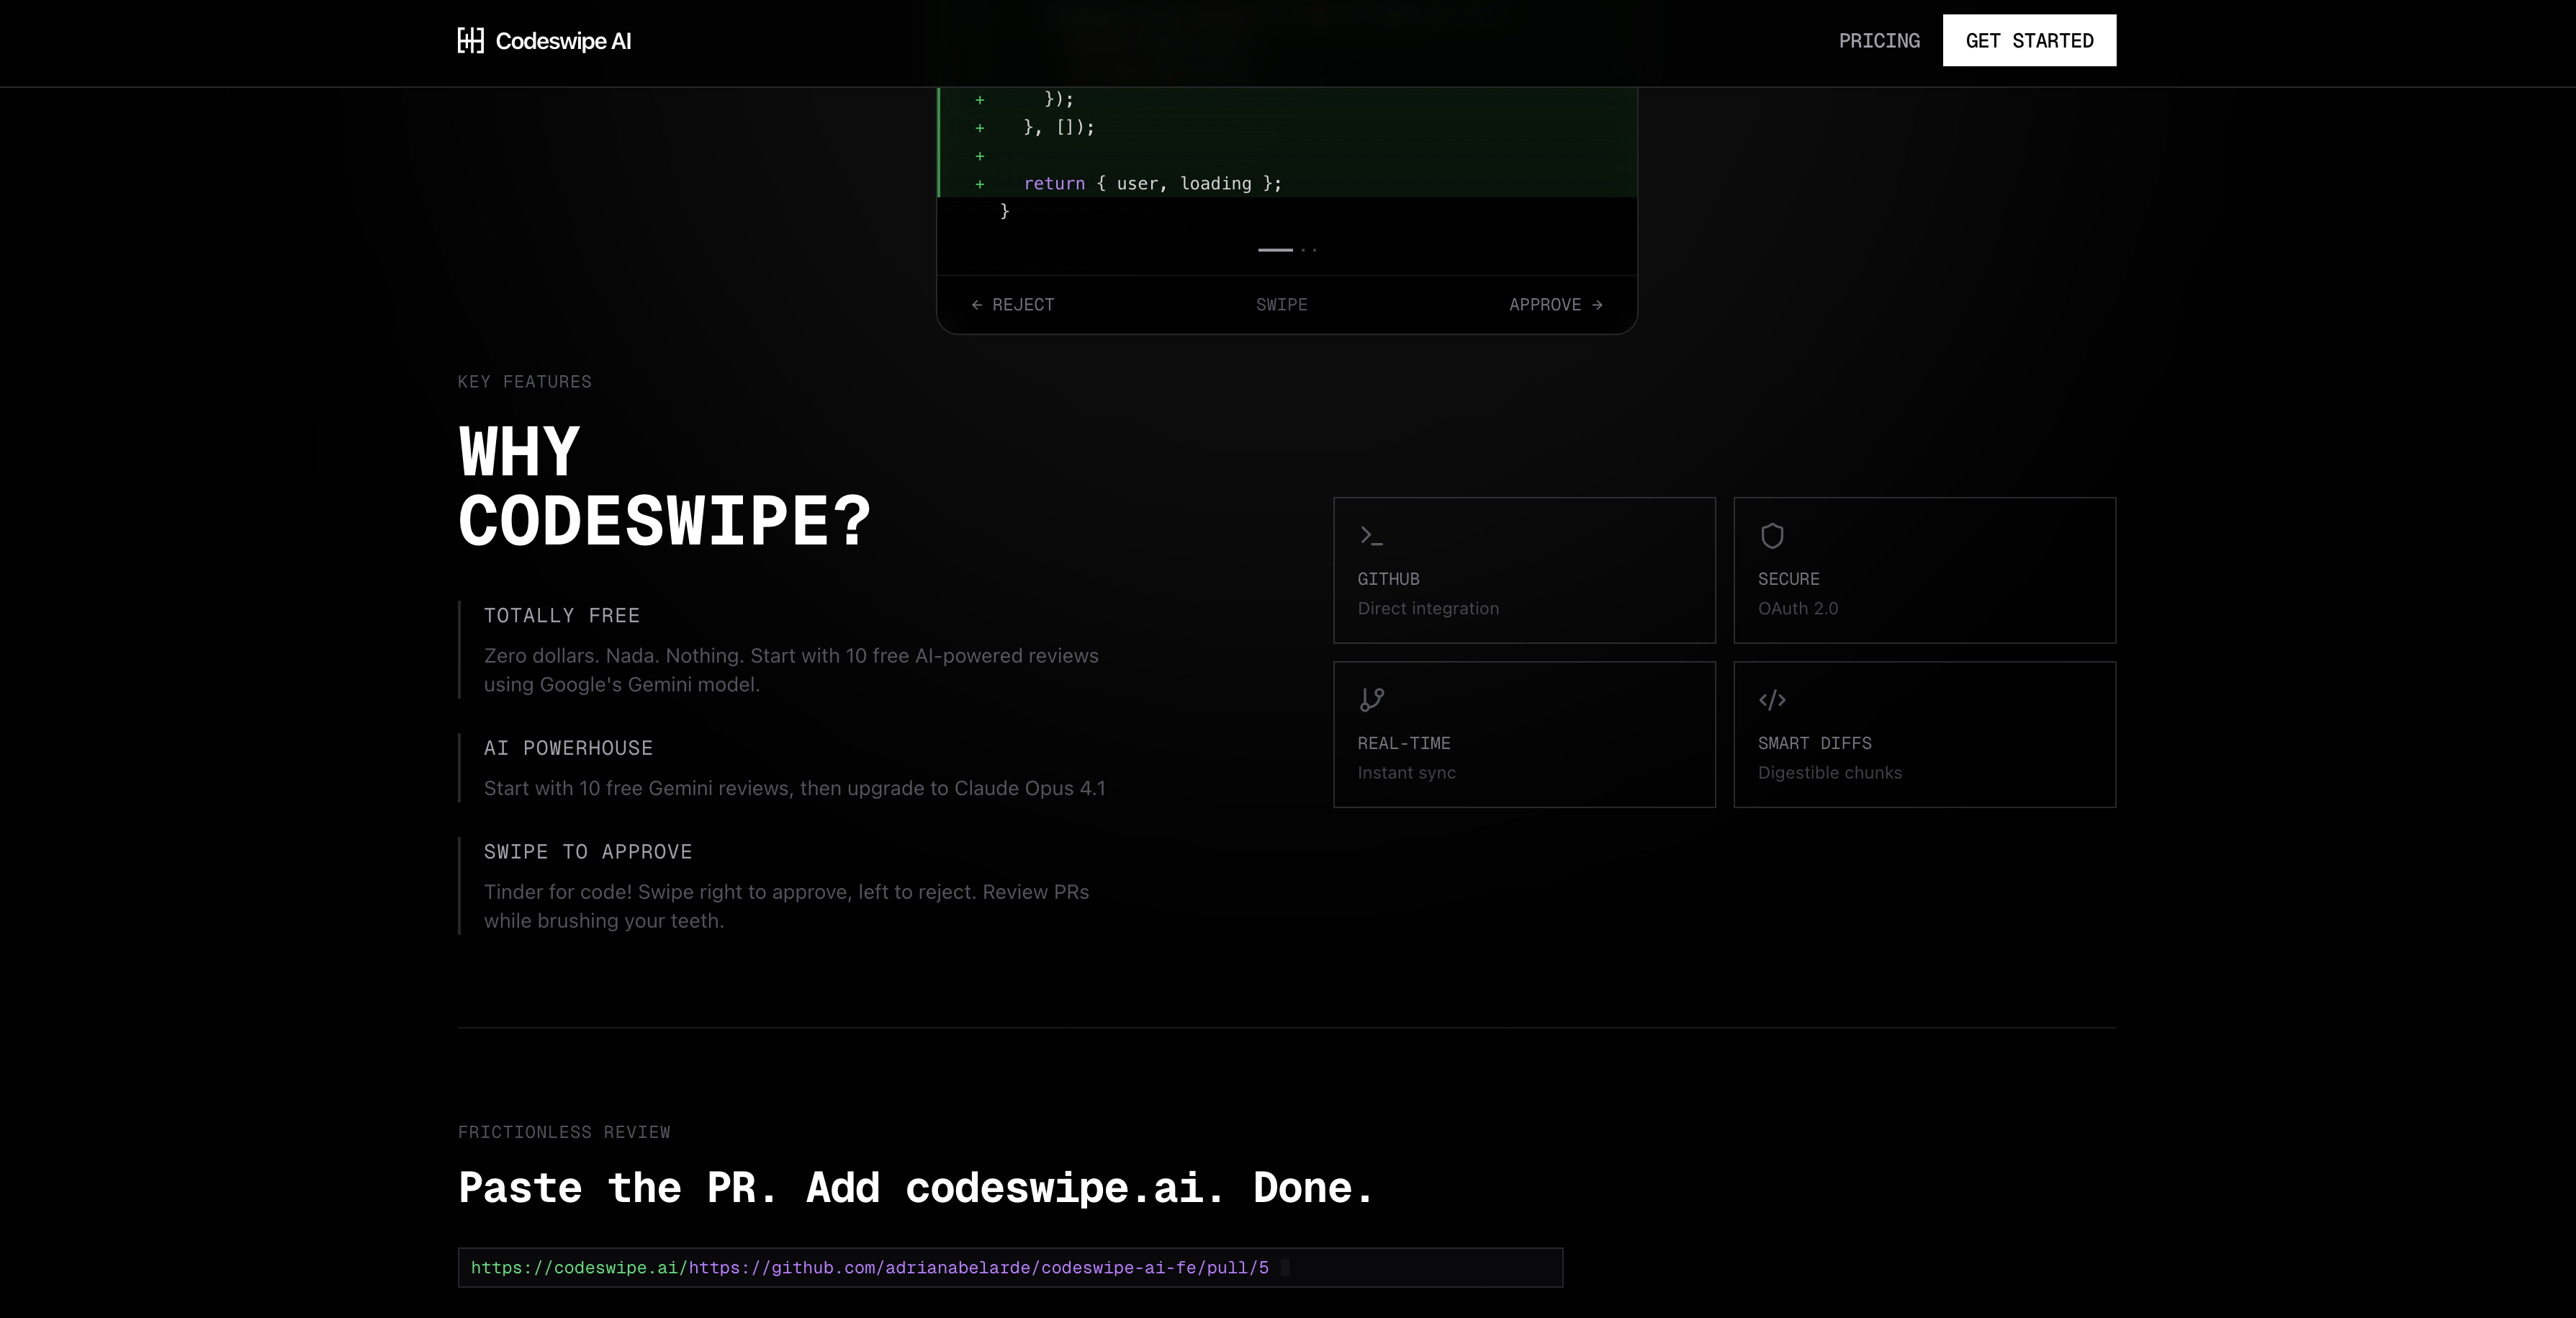This screenshot has height=1318, width=2576.
Task: Reject the code change
Action: pos(1012,305)
